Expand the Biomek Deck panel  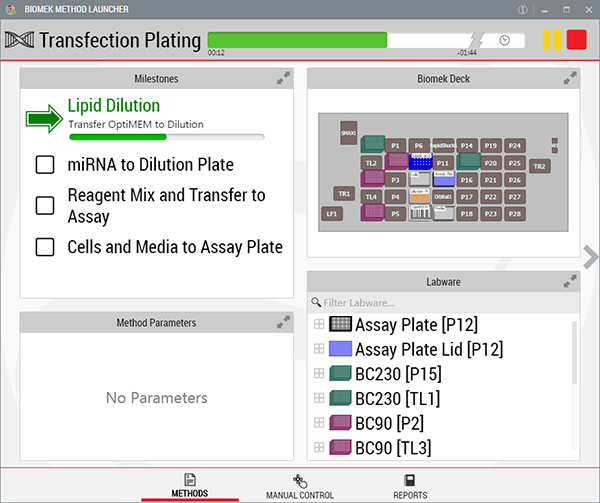(x=570, y=77)
